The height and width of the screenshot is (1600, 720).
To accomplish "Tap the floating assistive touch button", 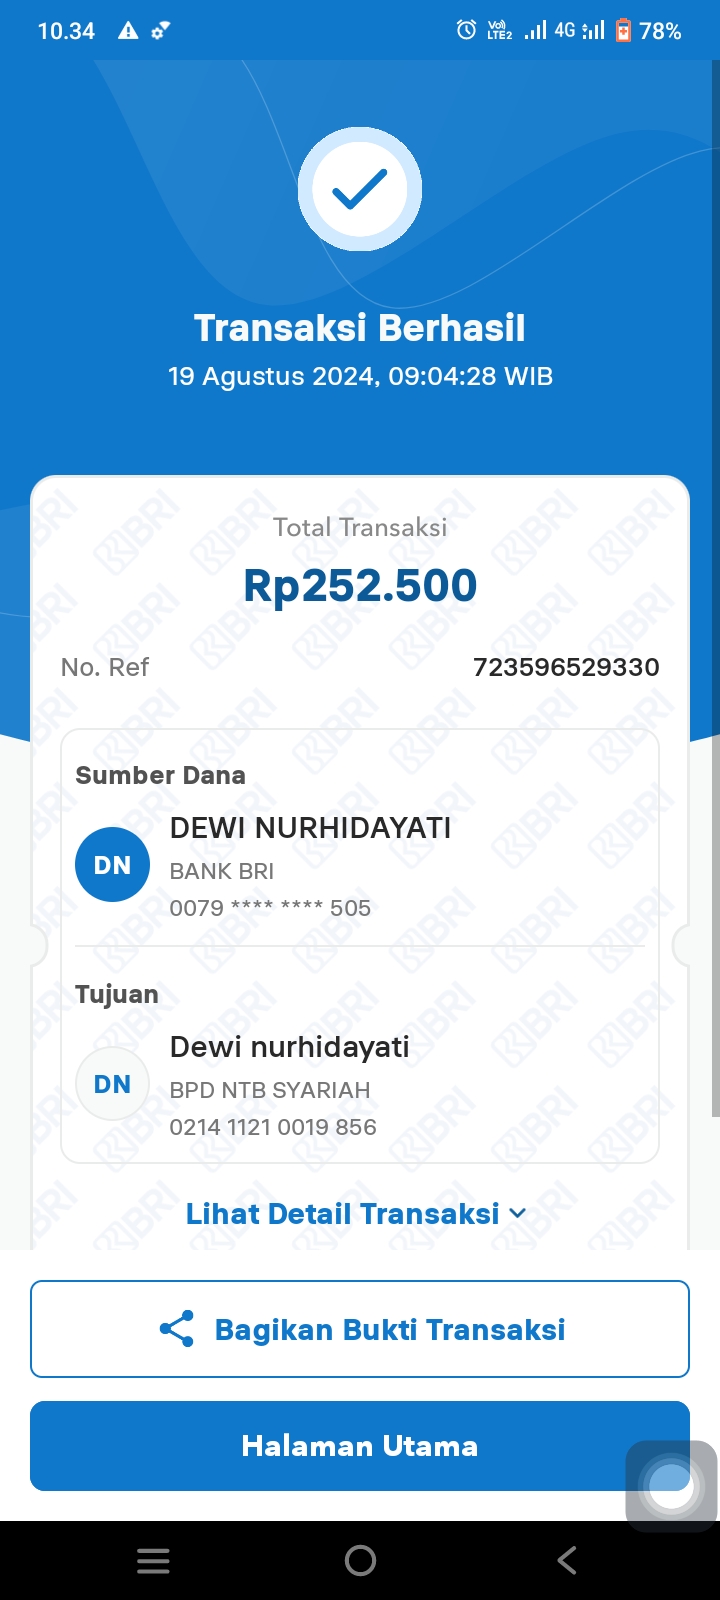I will (670, 1484).
